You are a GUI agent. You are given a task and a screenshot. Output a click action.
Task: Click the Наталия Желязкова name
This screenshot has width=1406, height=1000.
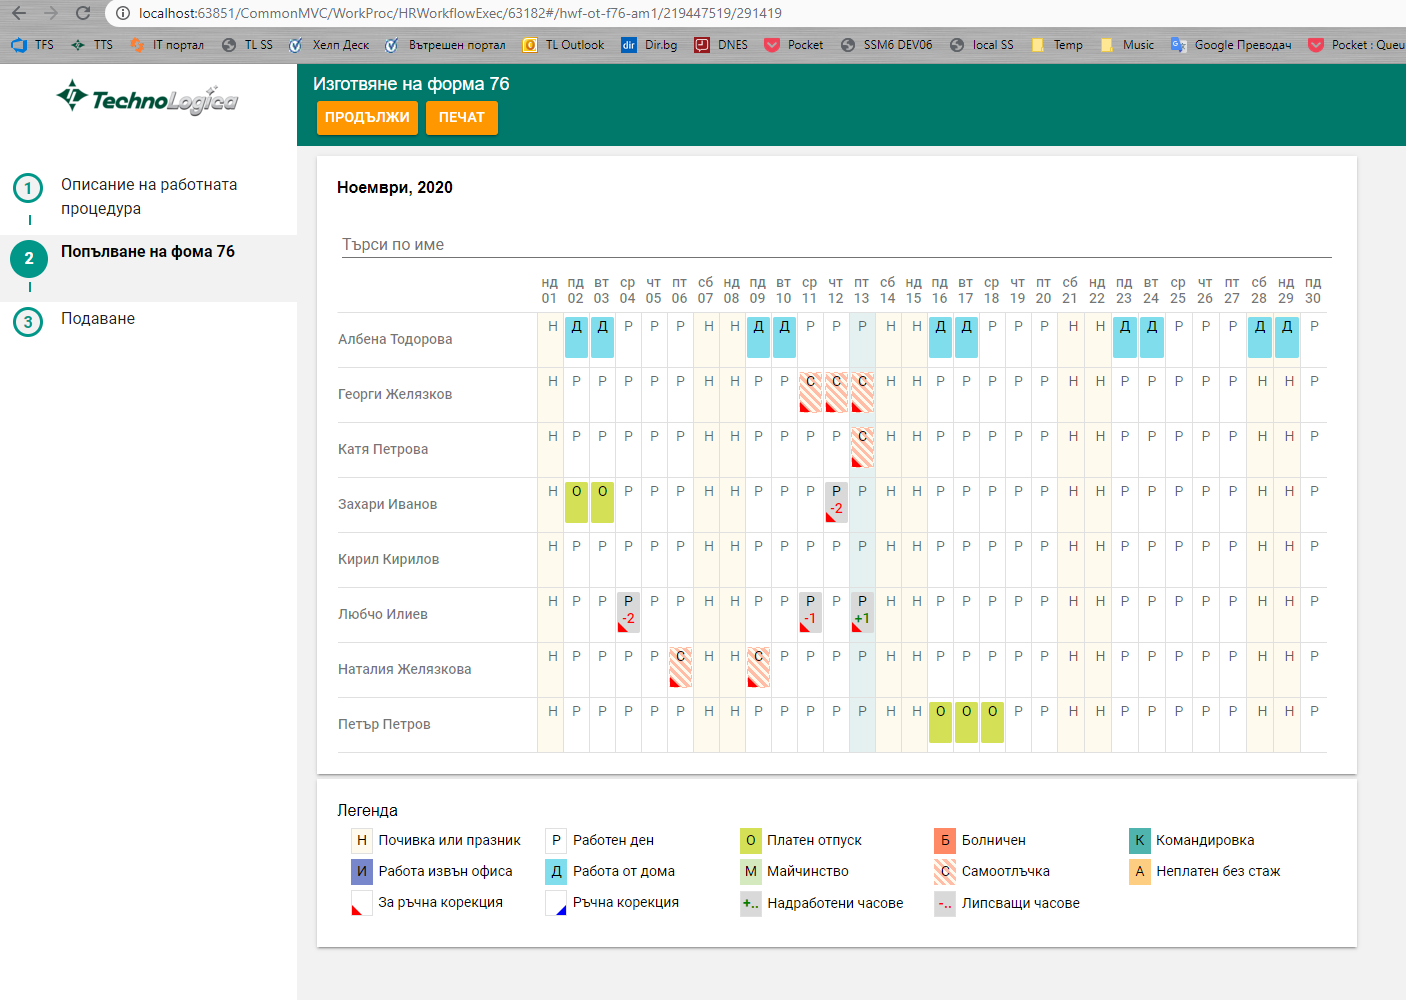pos(404,669)
